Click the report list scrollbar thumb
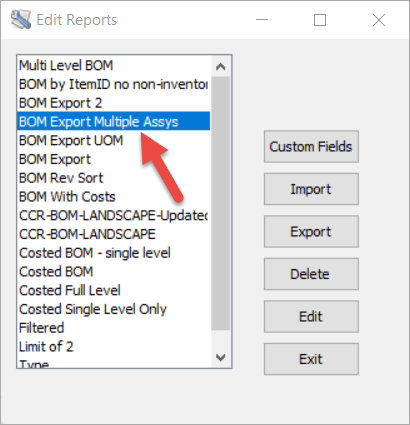Image resolution: width=410 pixels, height=425 pixels. pos(220,203)
